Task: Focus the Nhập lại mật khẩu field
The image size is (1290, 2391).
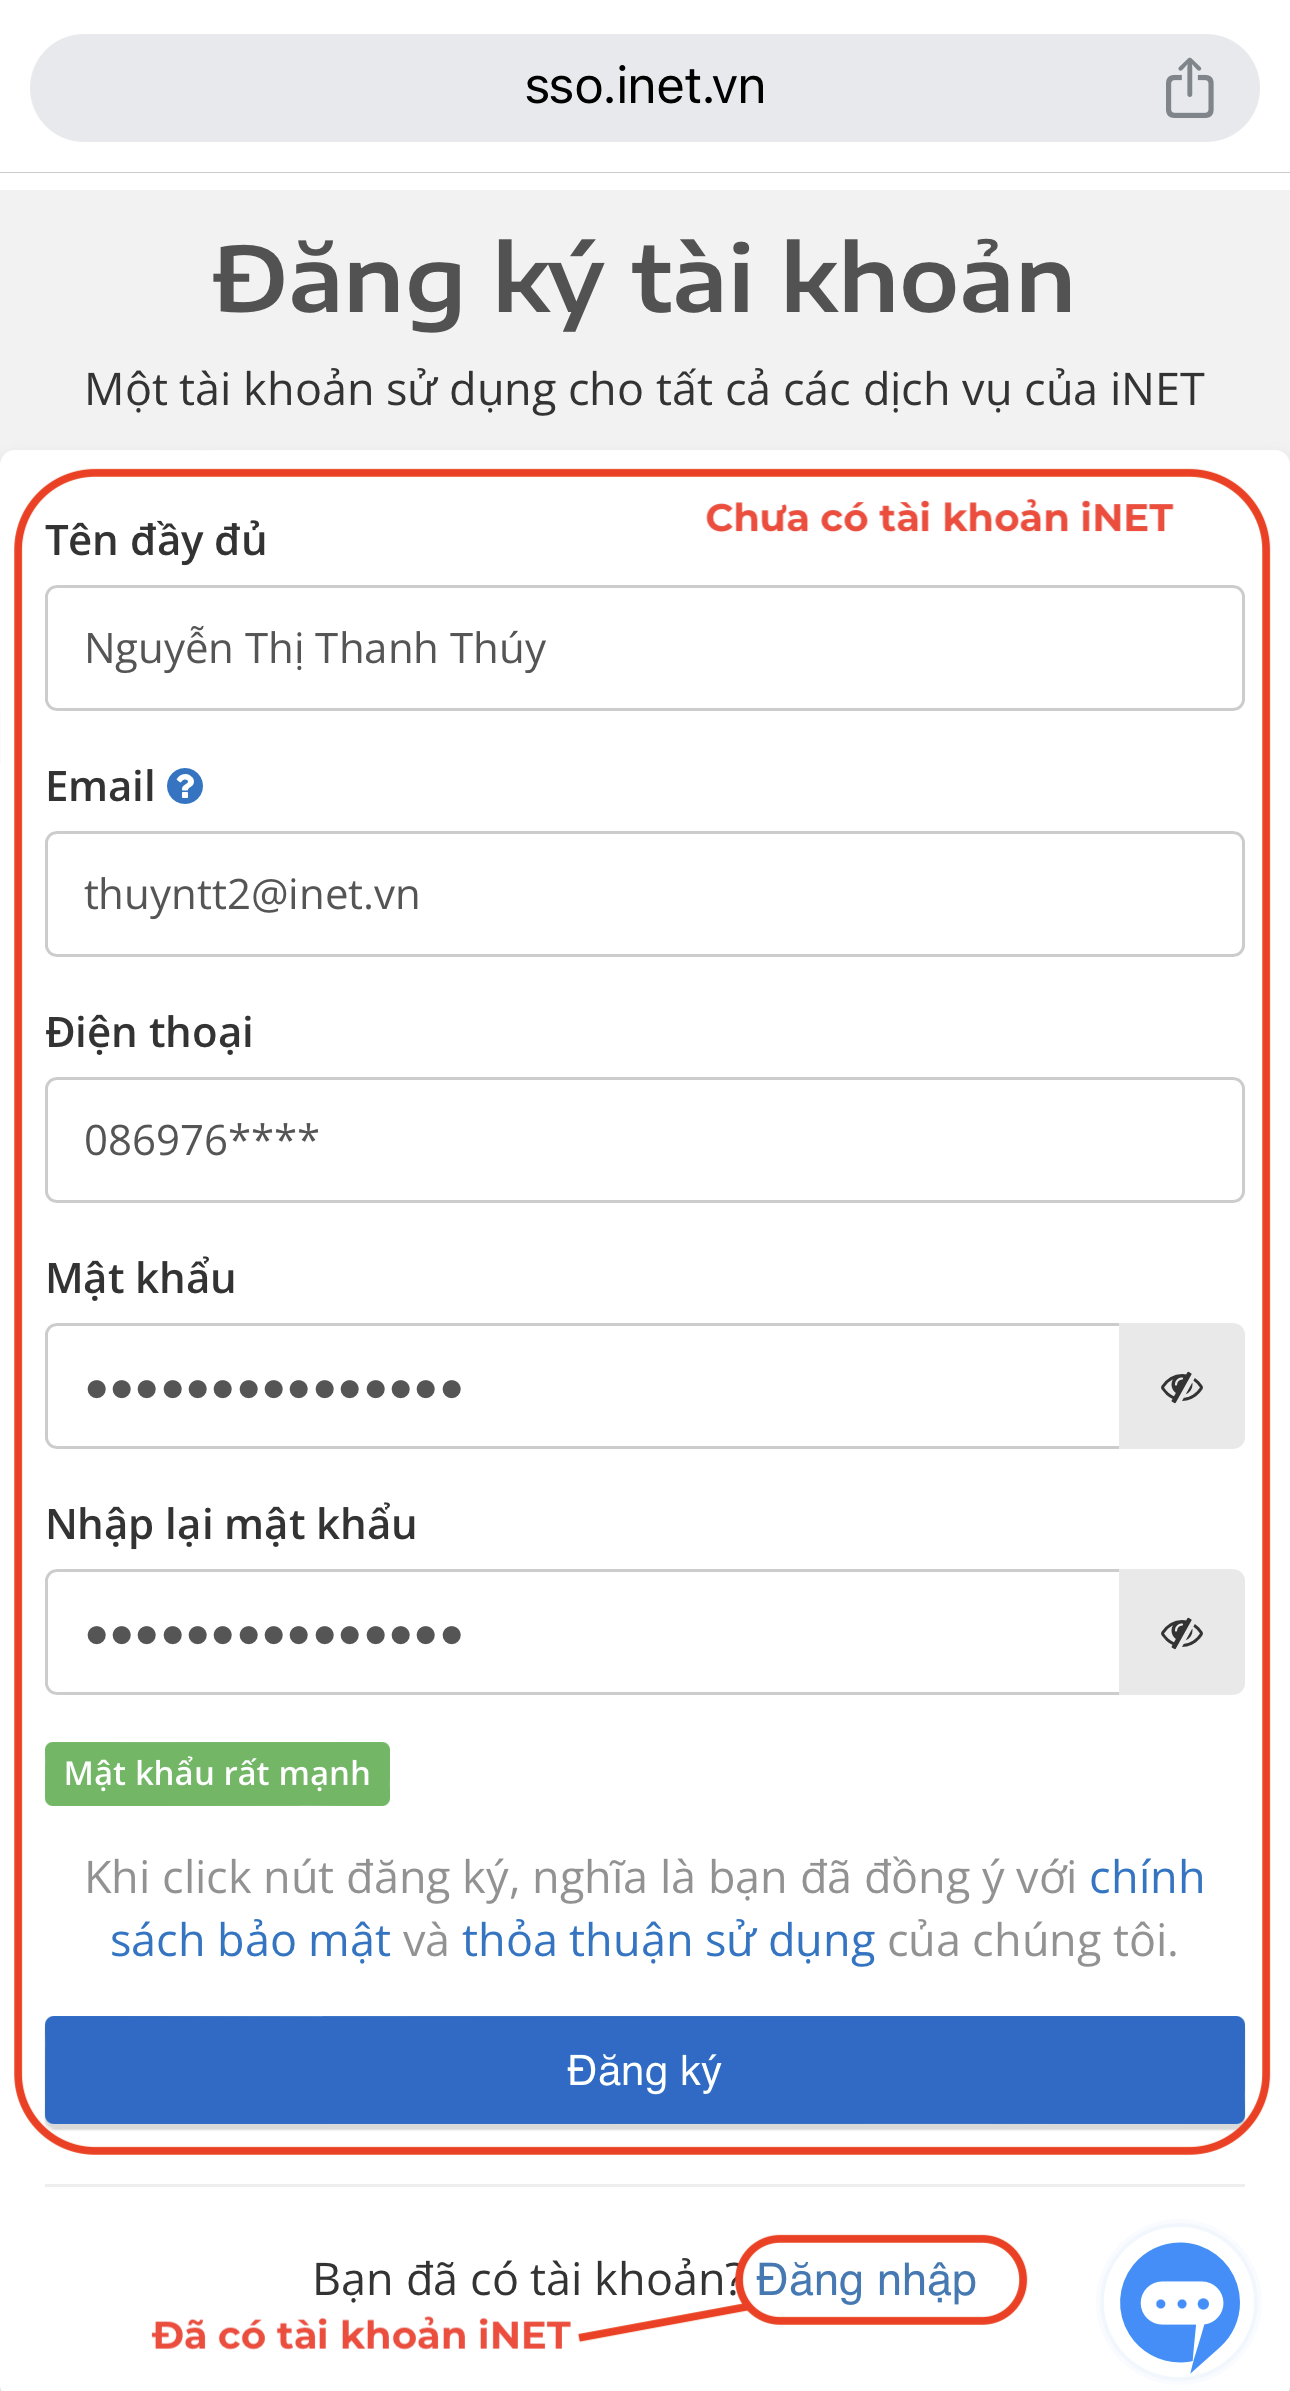Action: pos(583,1632)
